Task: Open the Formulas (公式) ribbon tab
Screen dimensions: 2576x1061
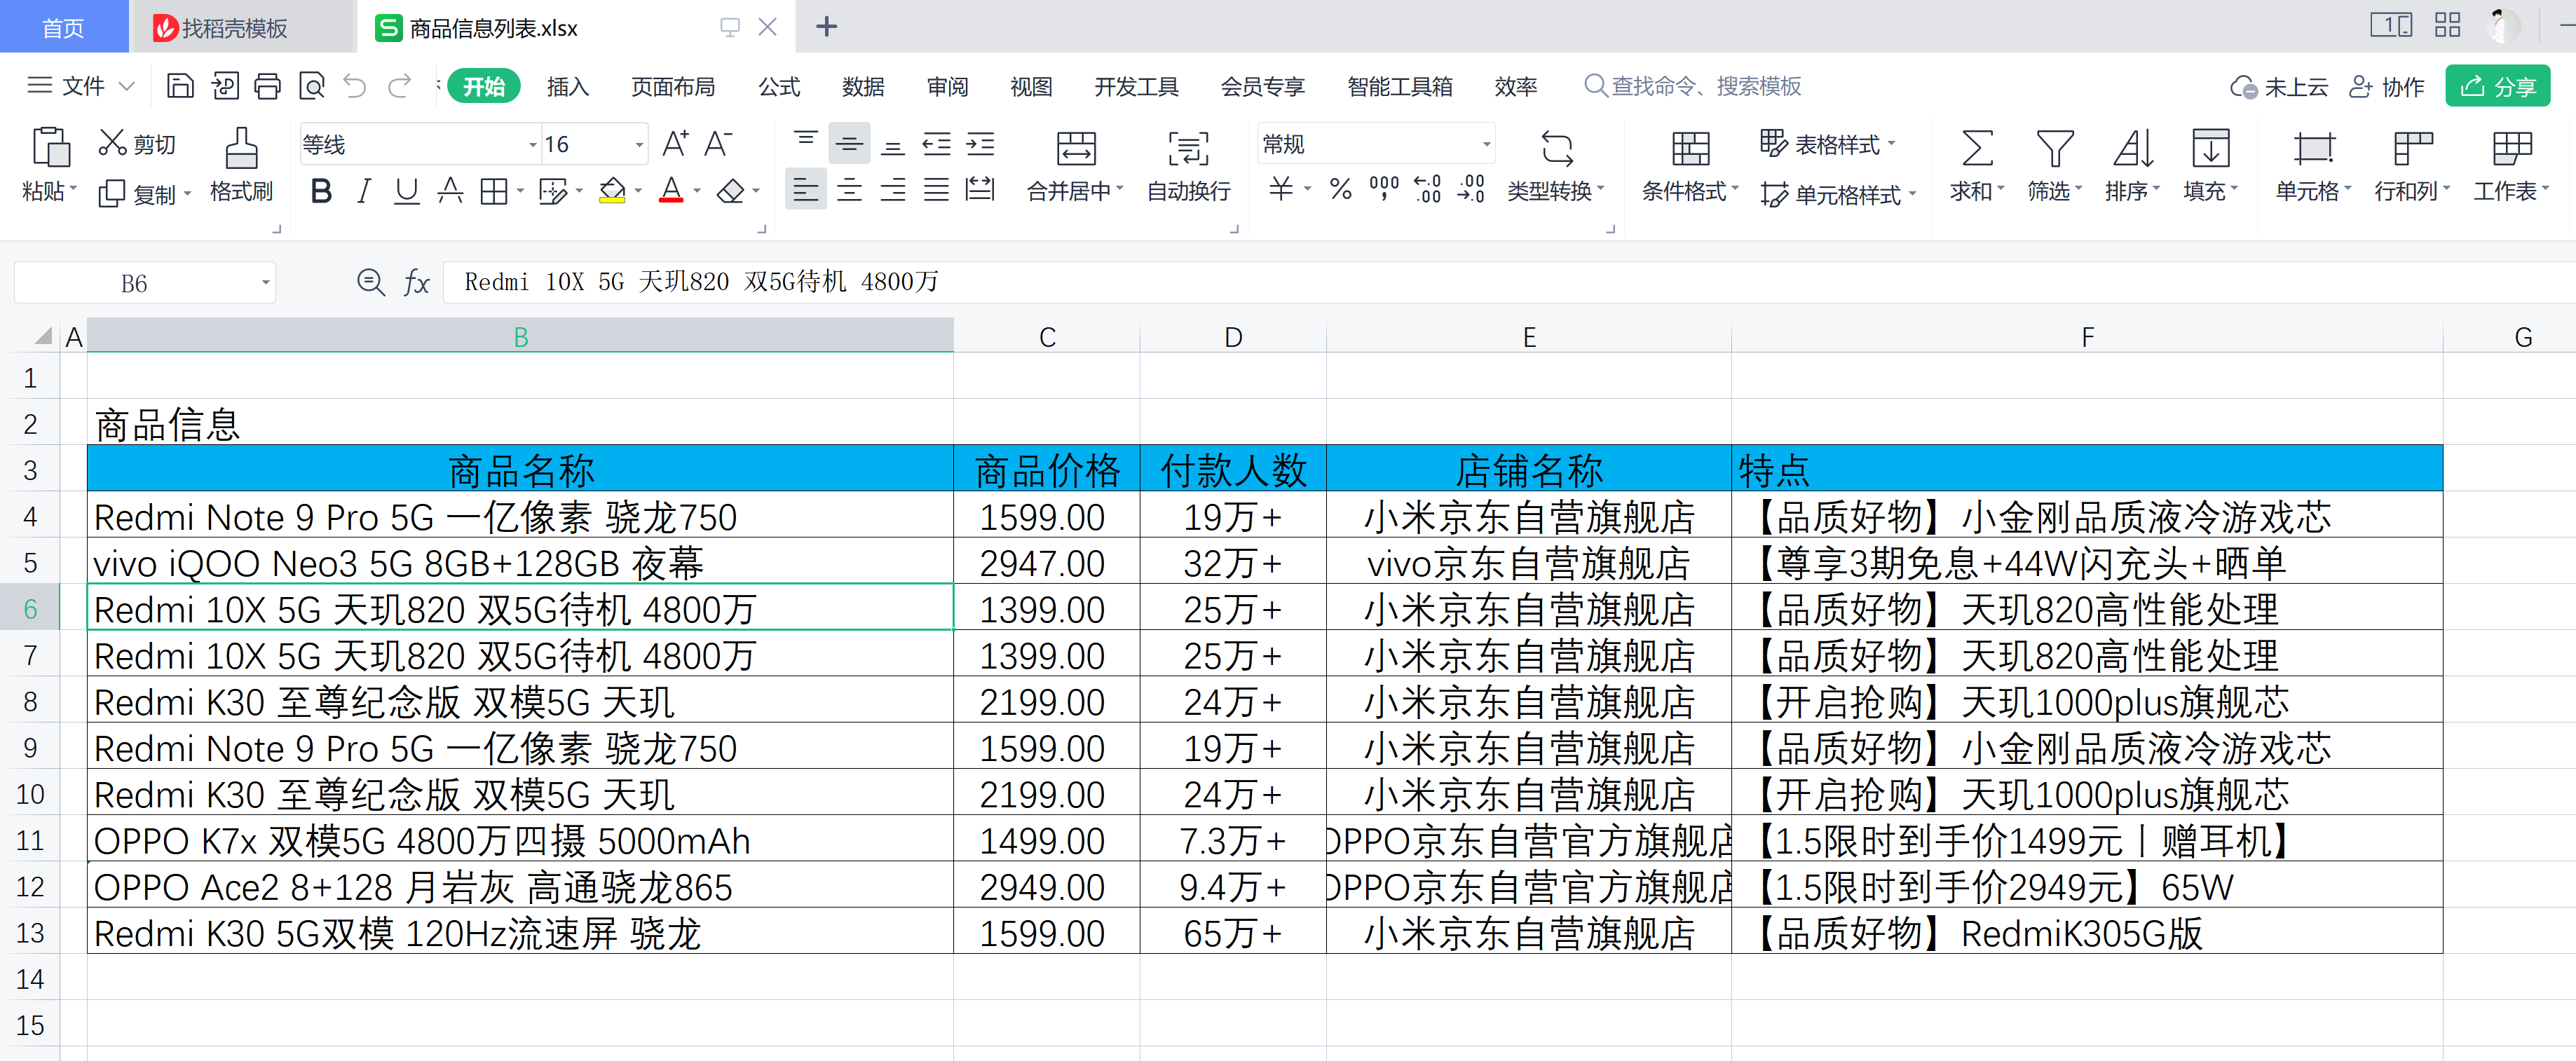Action: 779,87
